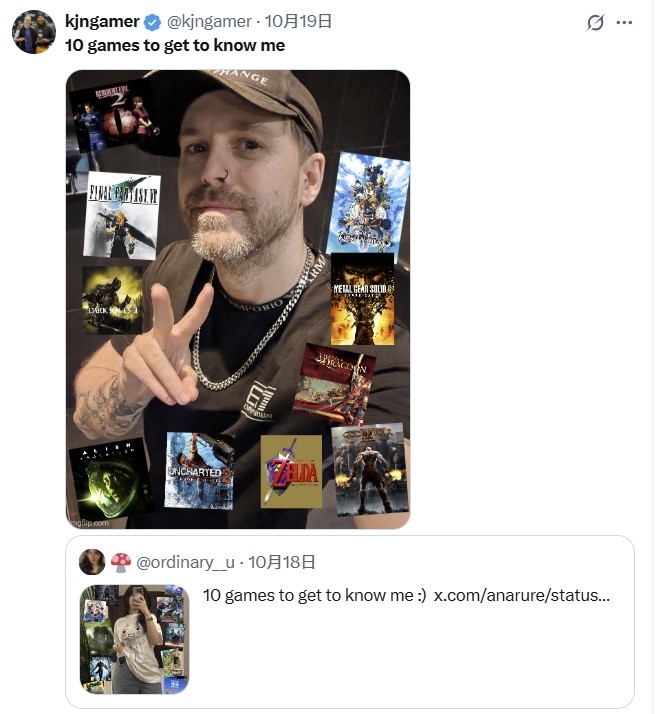Open kjngamer's profile avatar

33,32
